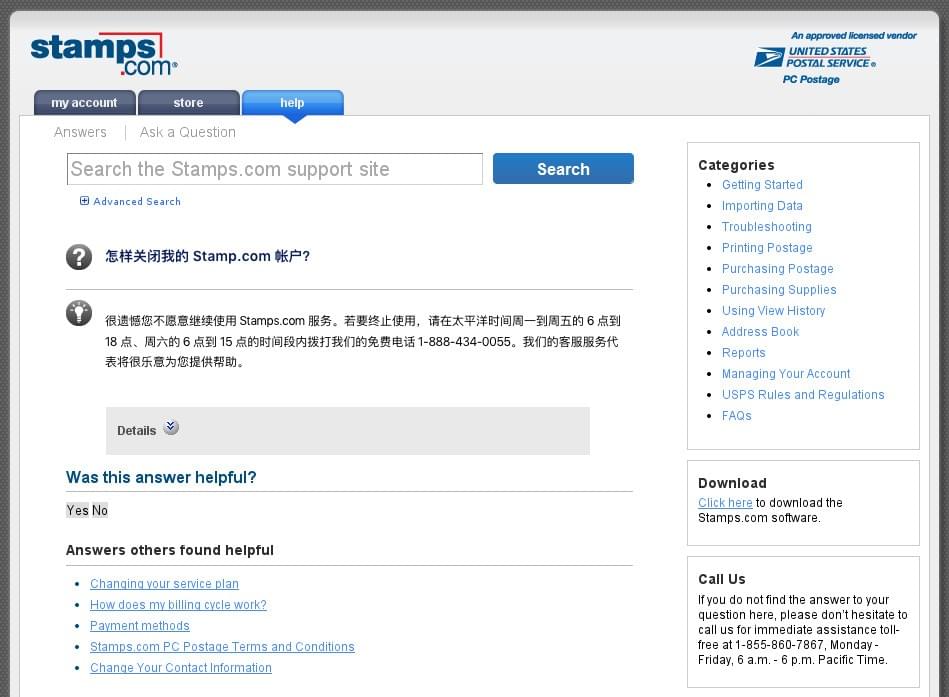This screenshot has width=949, height=697.
Task: Click the Was this answer helpful? heading
Action: [161, 477]
